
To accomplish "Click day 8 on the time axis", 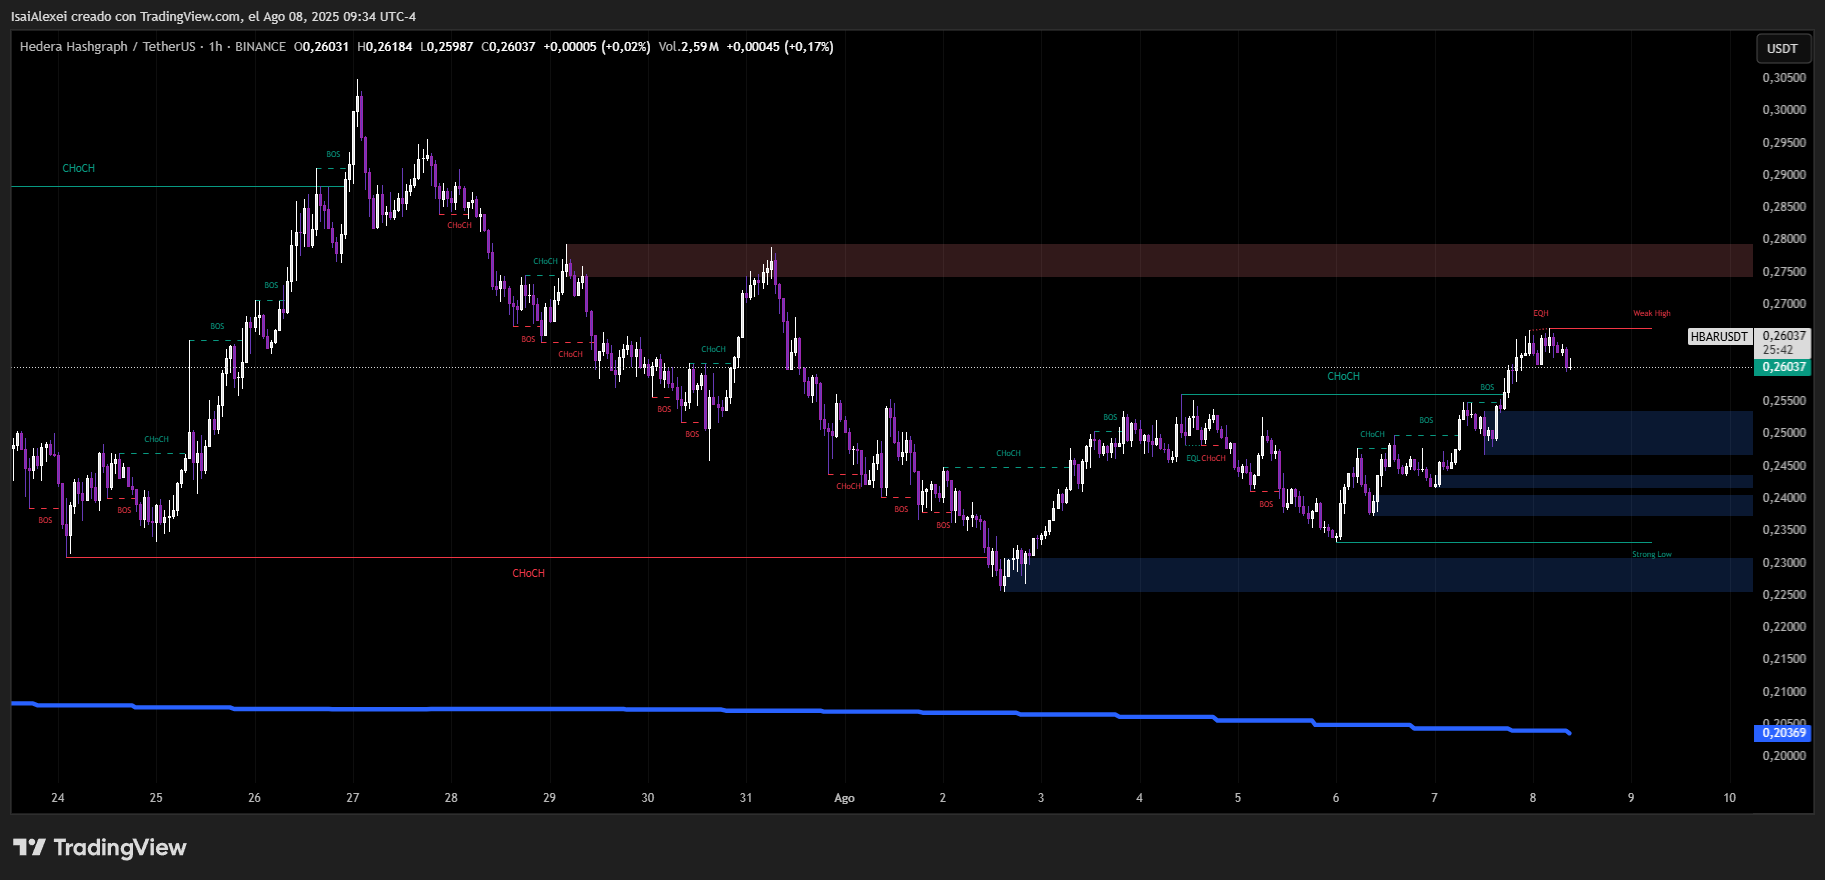I will click(x=1532, y=798).
